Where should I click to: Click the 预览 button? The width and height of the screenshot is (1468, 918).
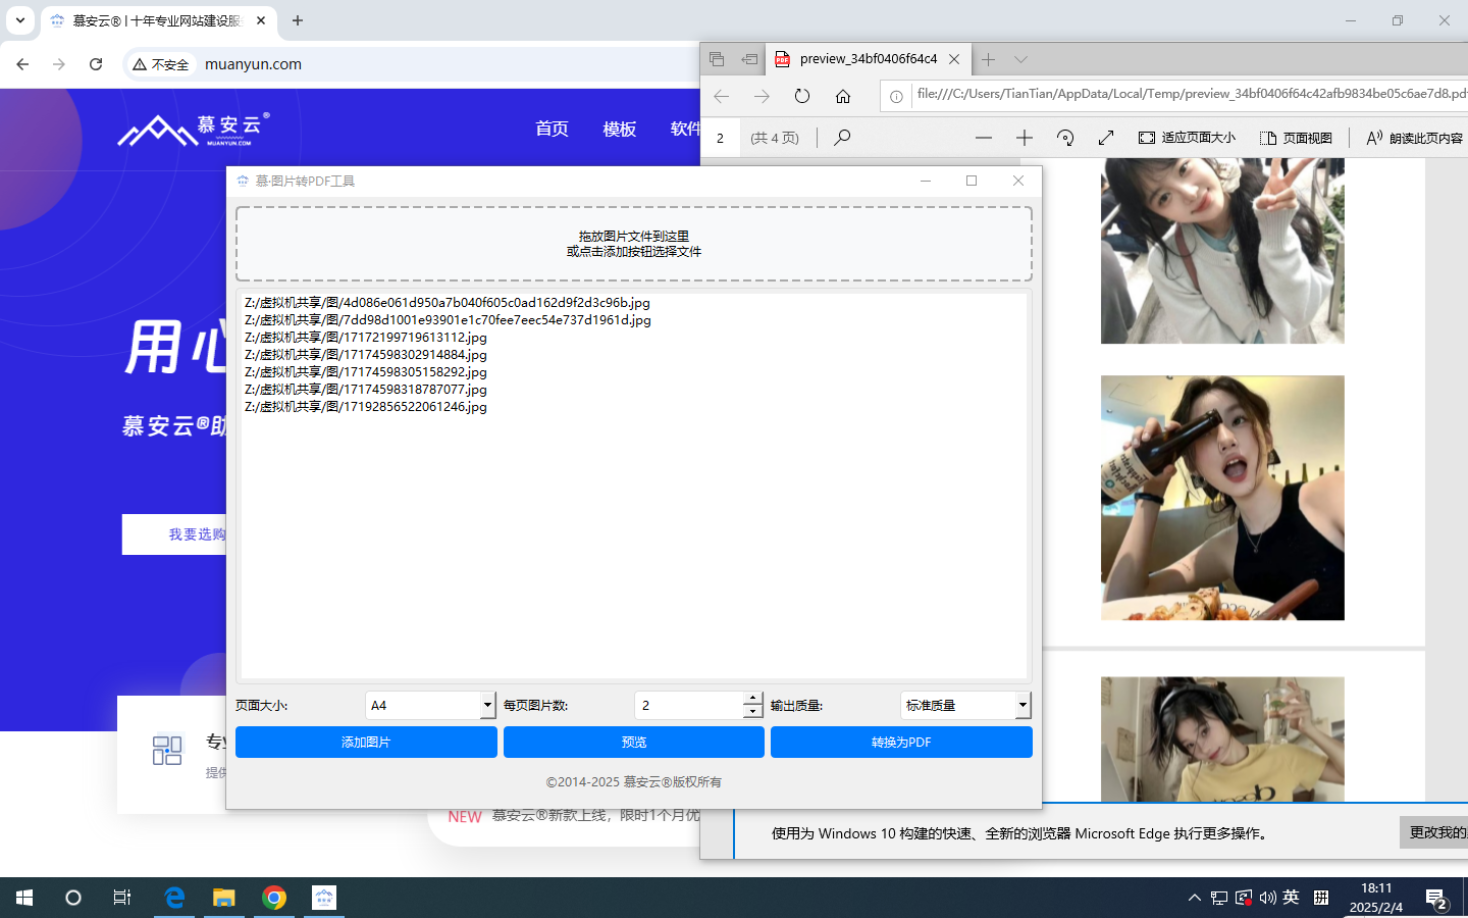[634, 742]
